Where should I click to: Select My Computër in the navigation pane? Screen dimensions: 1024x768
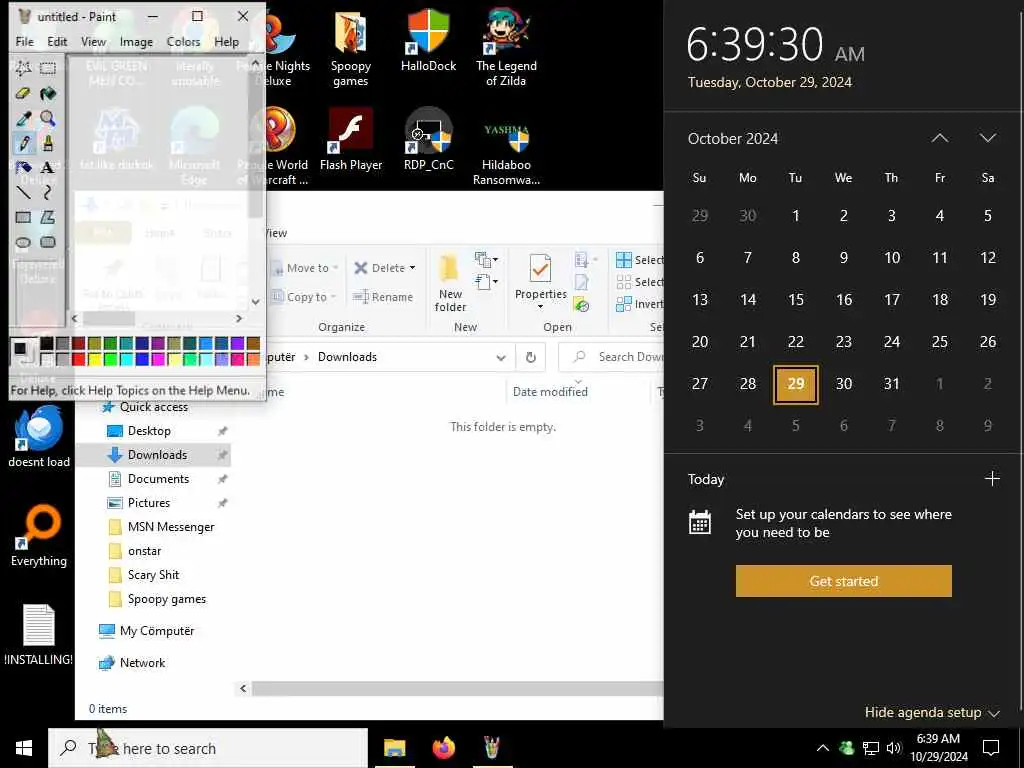coord(157,631)
